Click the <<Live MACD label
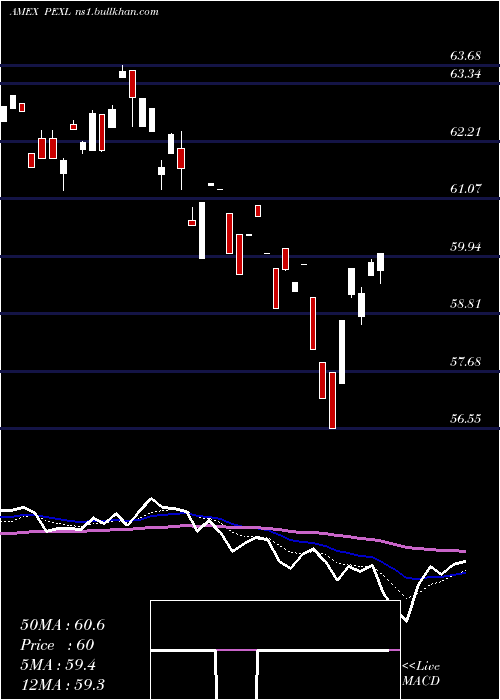Viewport: 500px width, 700px height. click(x=421, y=673)
